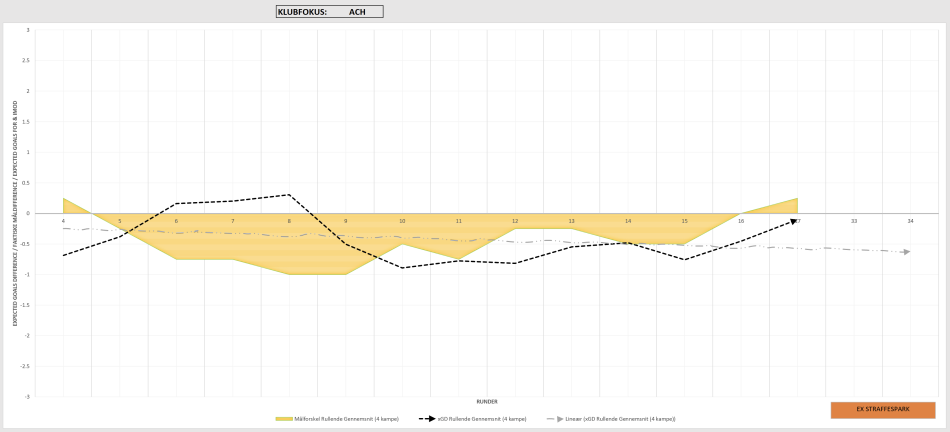The height and width of the screenshot is (432, 950).
Task: Click the yellow Målforskel legend swatch
Action: [x=284, y=419]
